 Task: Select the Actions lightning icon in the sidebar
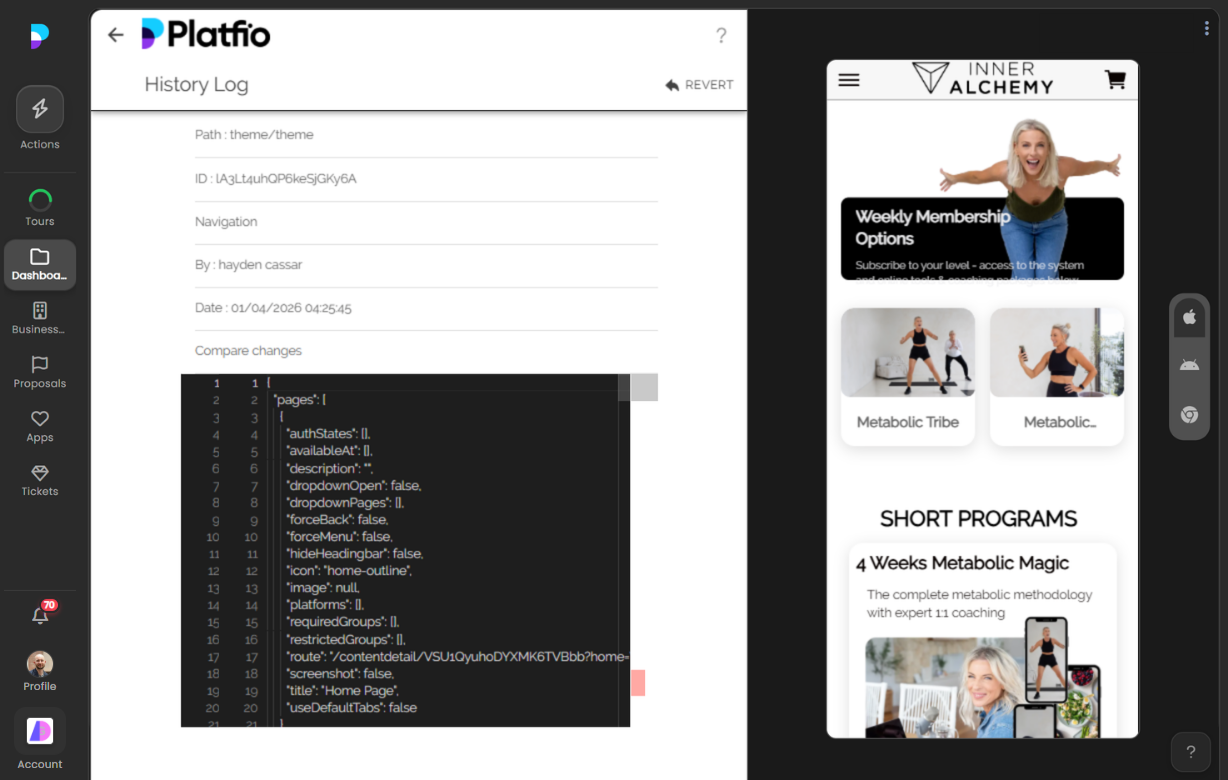click(x=40, y=108)
